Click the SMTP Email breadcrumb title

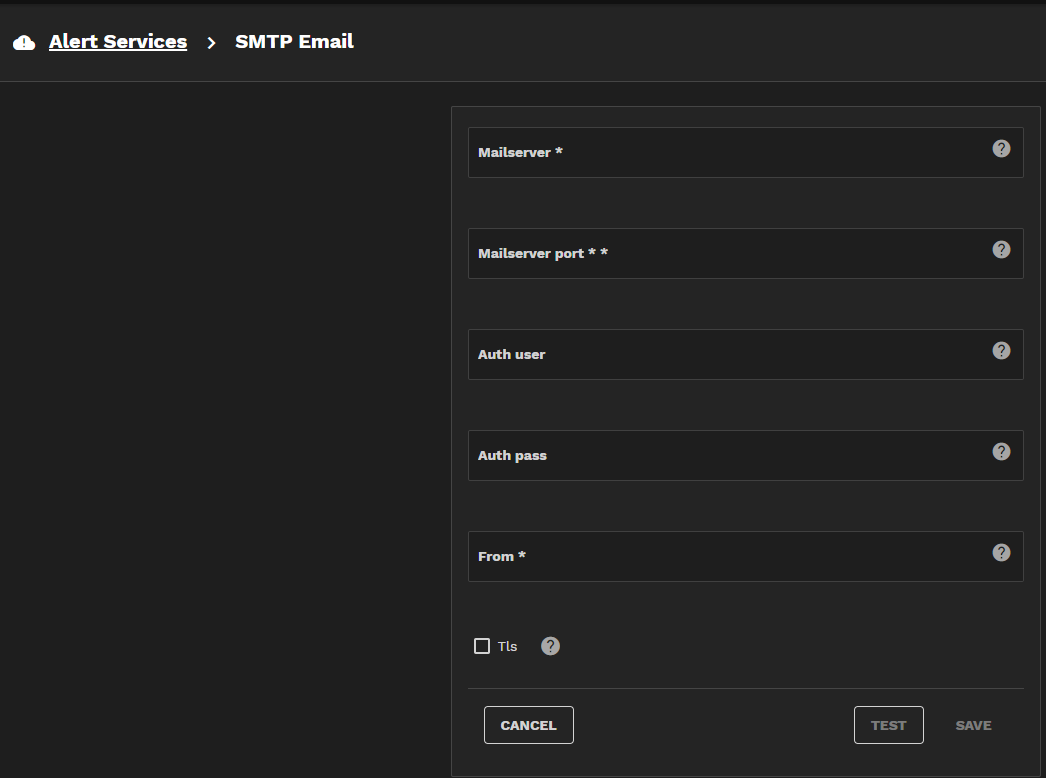pos(294,42)
